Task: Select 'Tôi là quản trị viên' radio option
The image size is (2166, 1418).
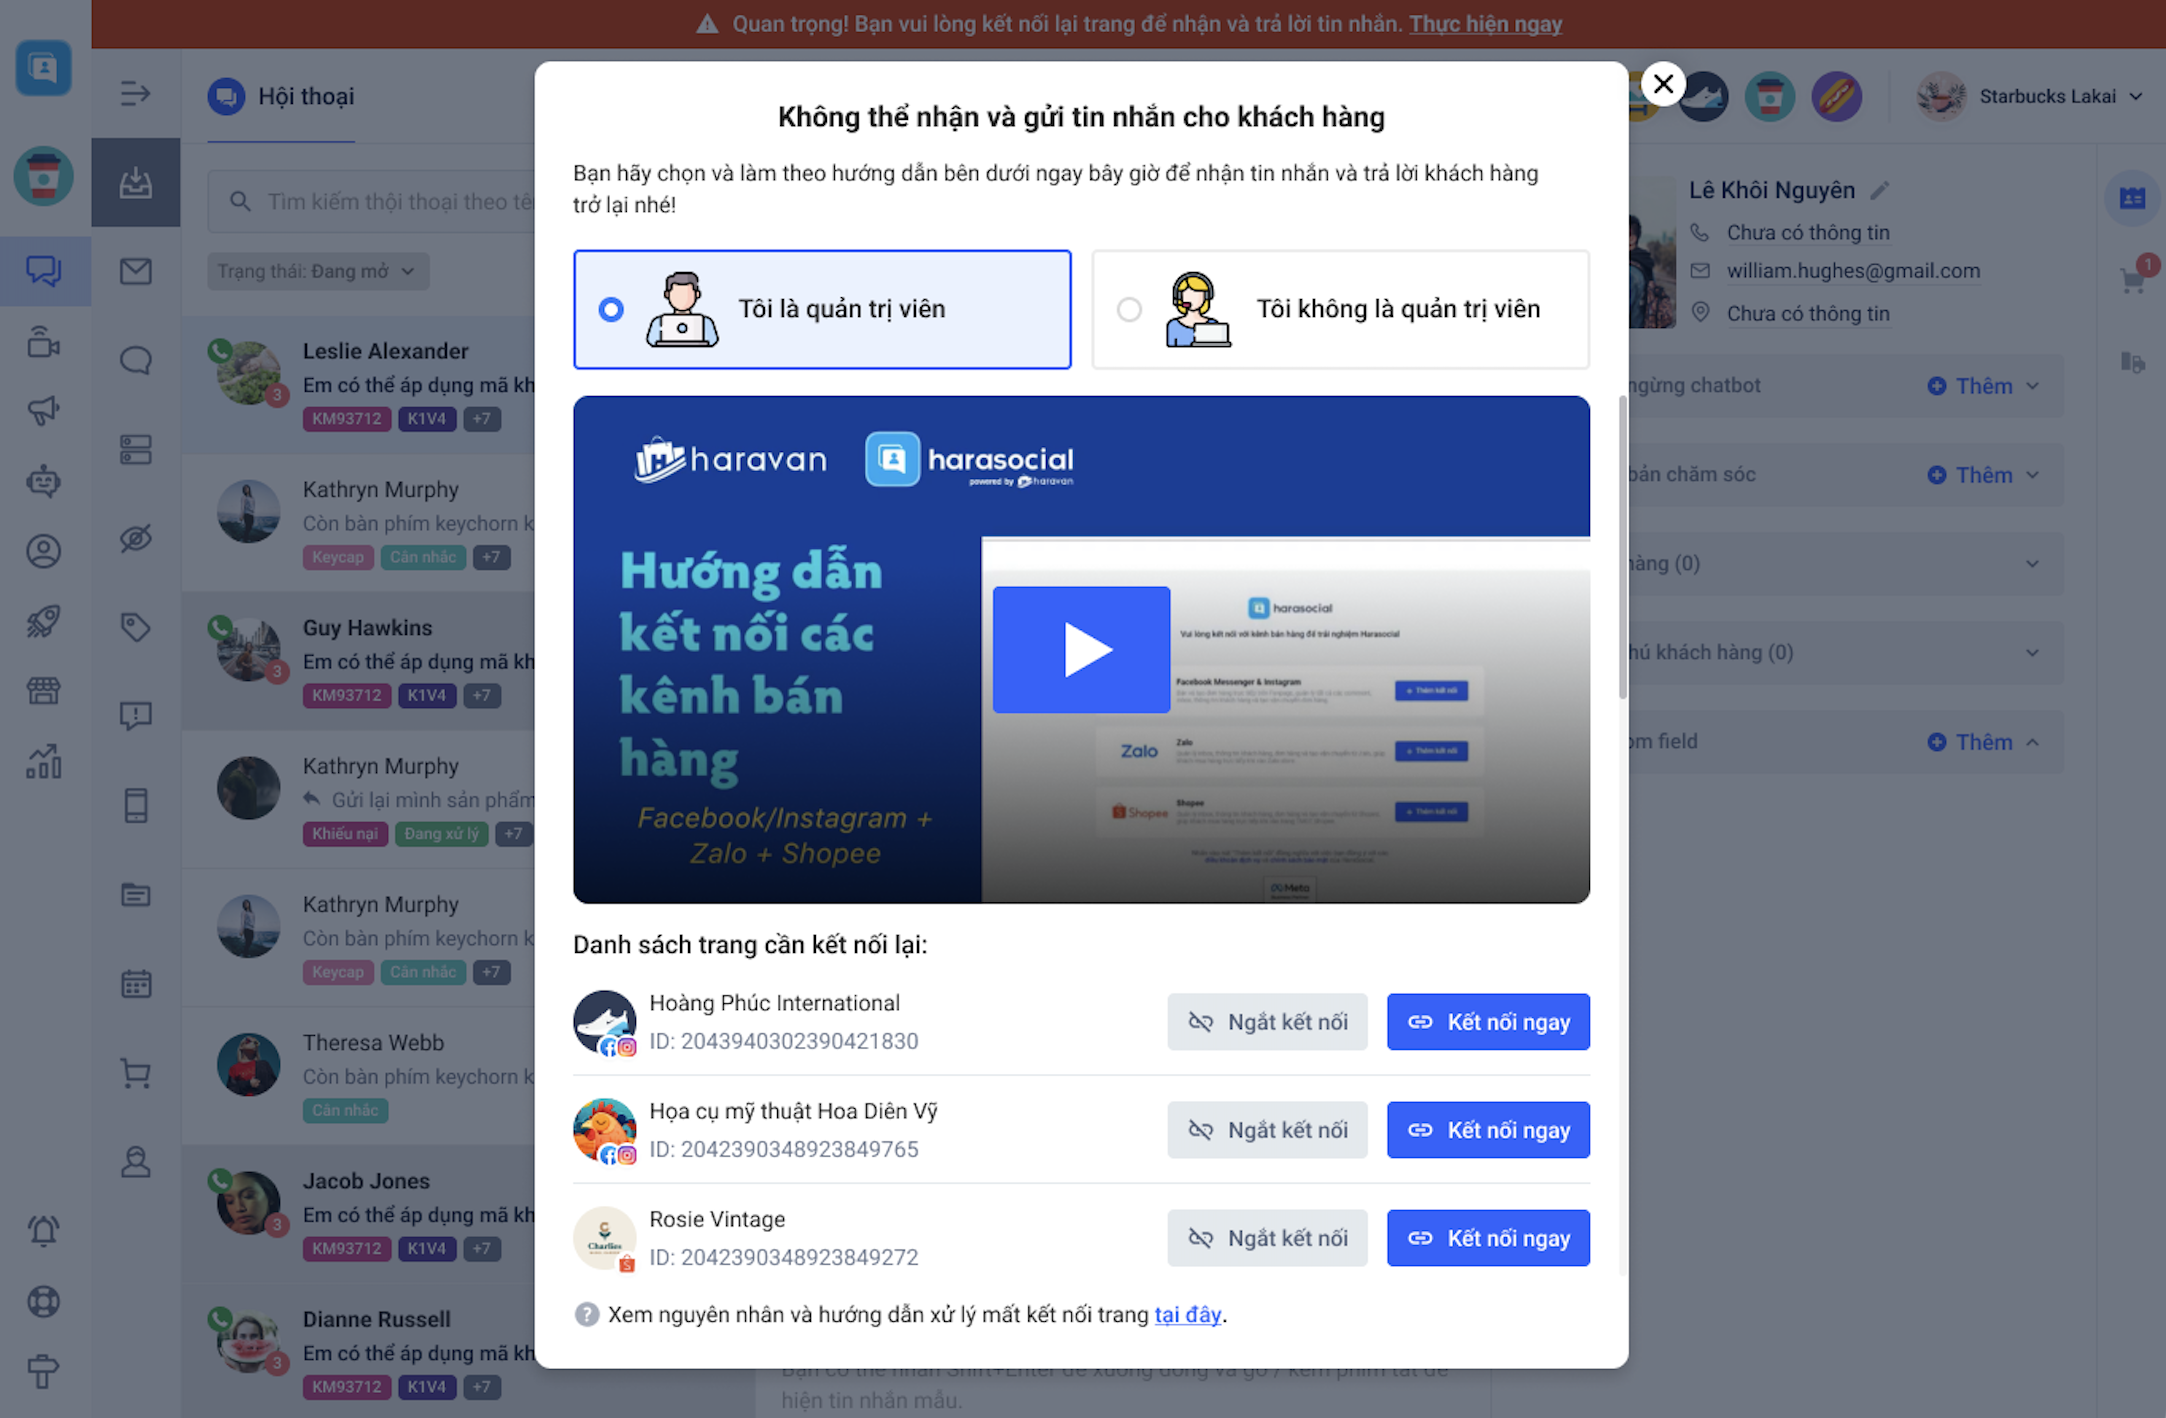Action: pos(611,310)
